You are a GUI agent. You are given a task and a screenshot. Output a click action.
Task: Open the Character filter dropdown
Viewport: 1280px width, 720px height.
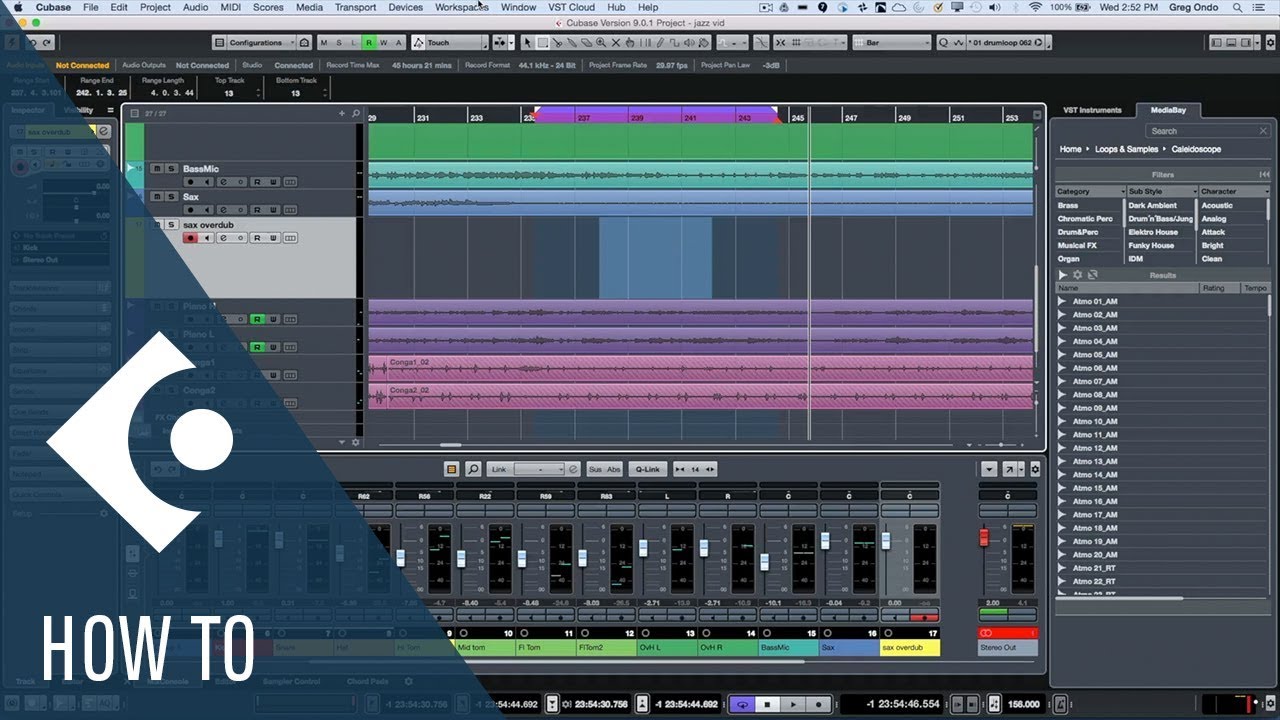click(x=1235, y=192)
